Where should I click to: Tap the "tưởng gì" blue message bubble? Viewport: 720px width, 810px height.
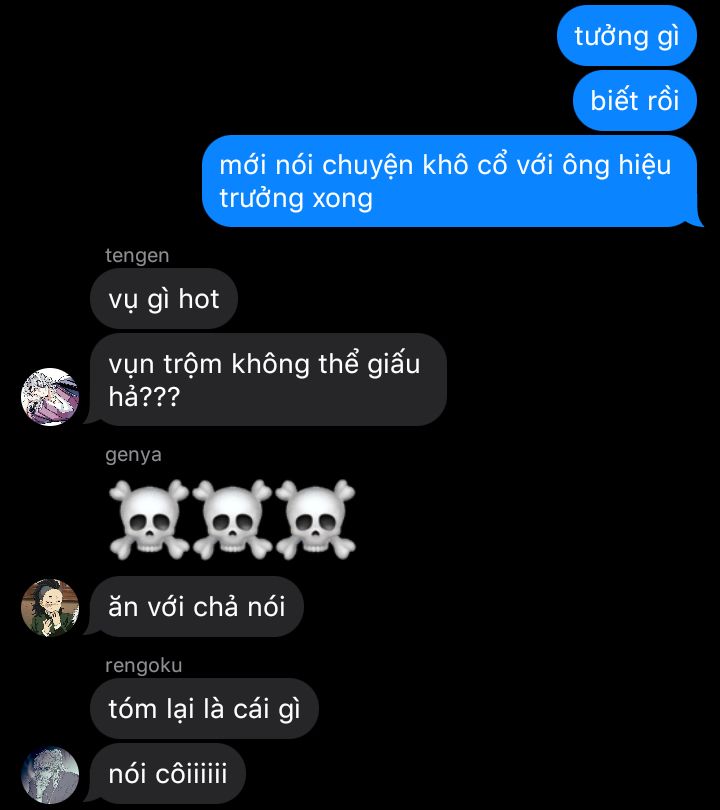627,36
